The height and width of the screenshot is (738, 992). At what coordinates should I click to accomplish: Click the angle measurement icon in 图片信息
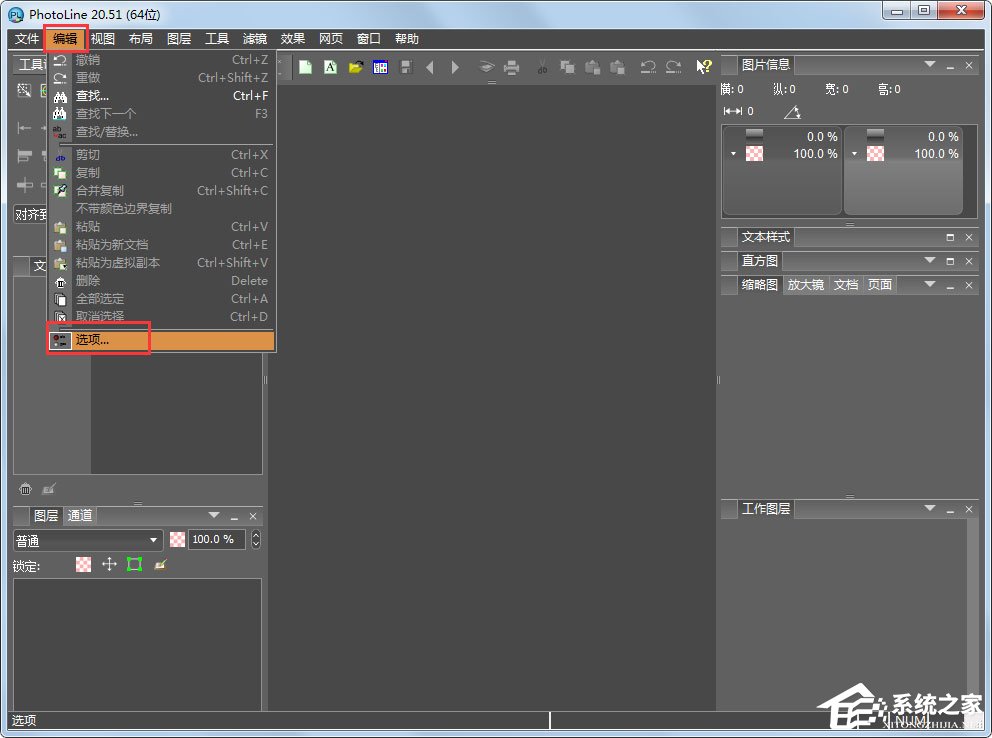[x=792, y=112]
